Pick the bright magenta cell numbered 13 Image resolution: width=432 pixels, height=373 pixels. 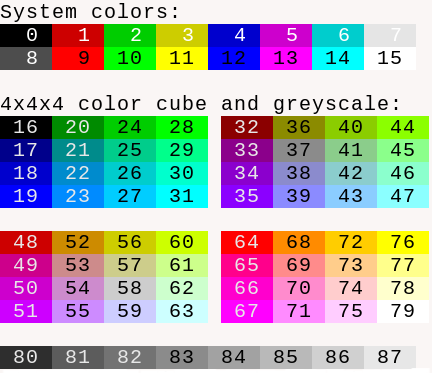pyautogui.click(x=286, y=58)
